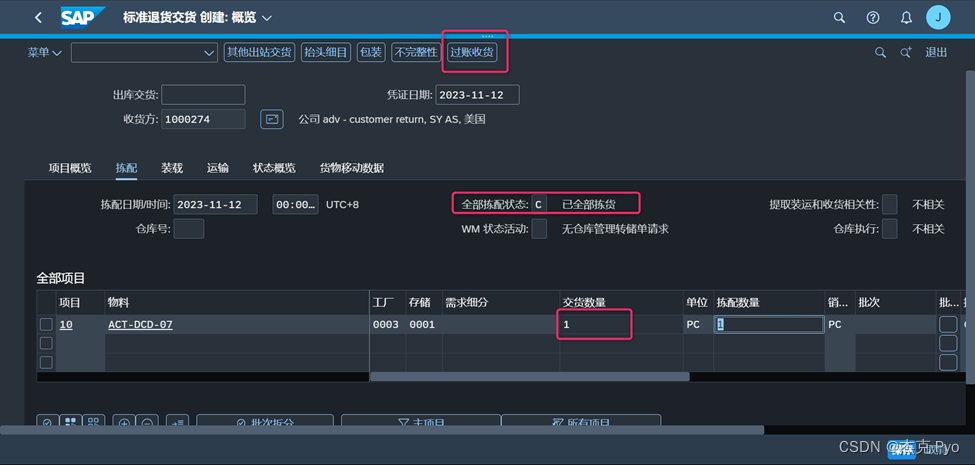Click the 包装 button

(x=371, y=52)
